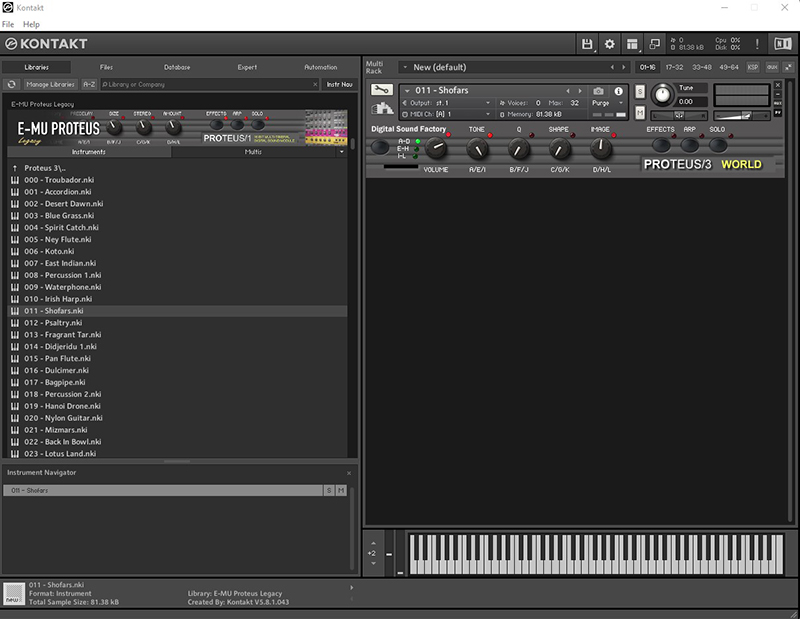Switch to the Files browser tab

pos(106,67)
